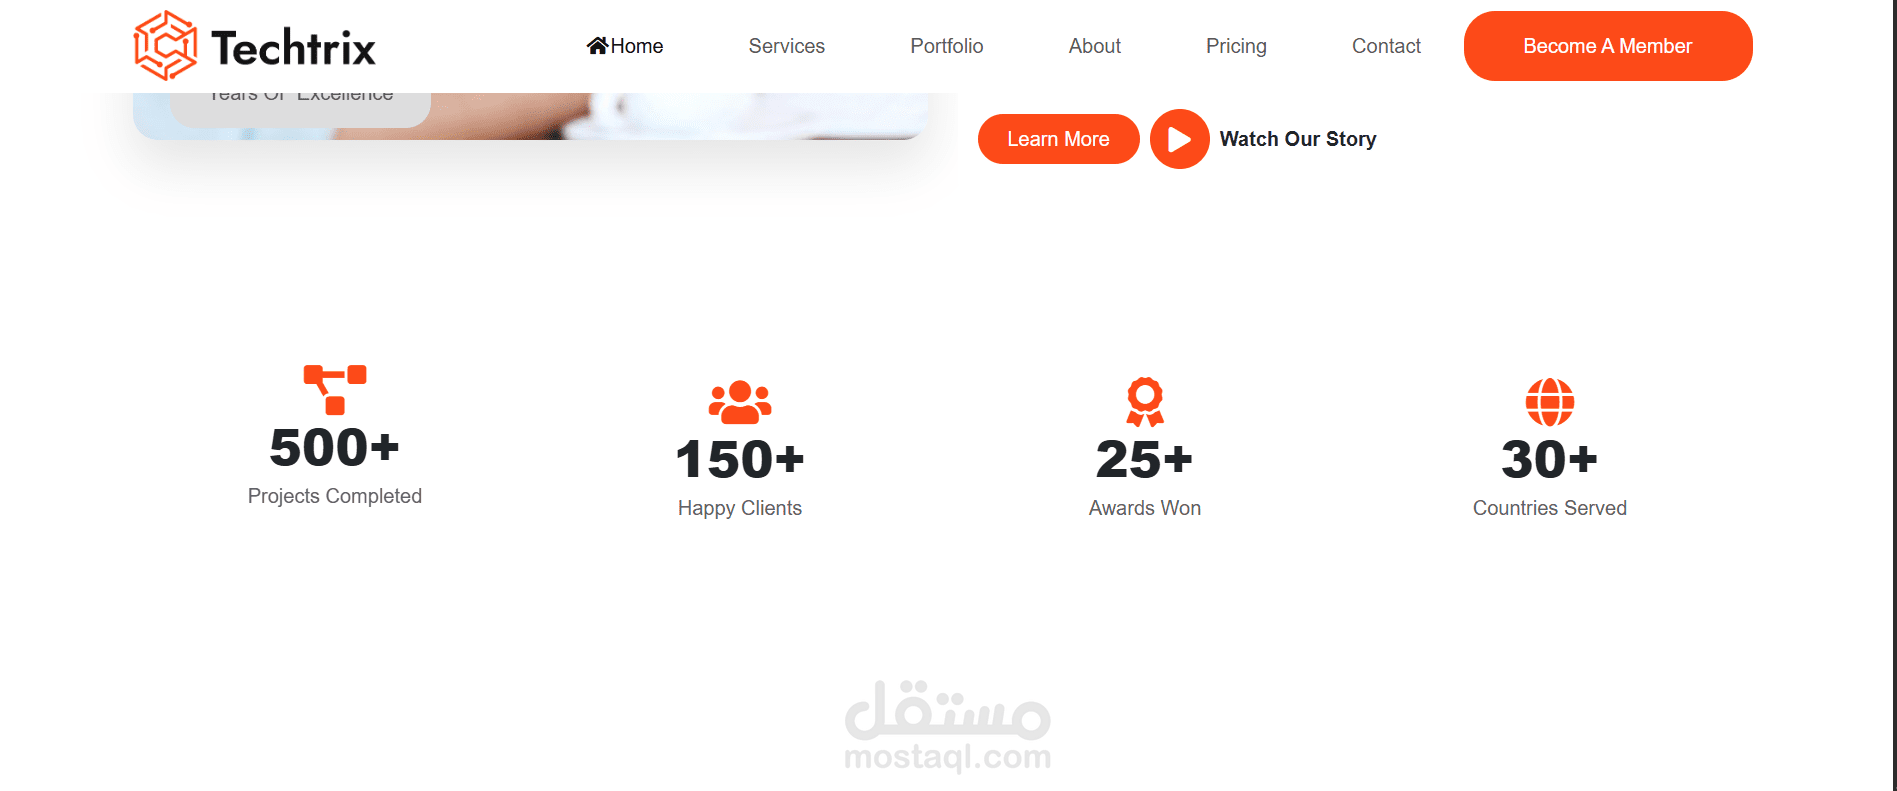This screenshot has width=1897, height=791.
Task: Click the project diagram icon above 500+
Action: coord(335,390)
